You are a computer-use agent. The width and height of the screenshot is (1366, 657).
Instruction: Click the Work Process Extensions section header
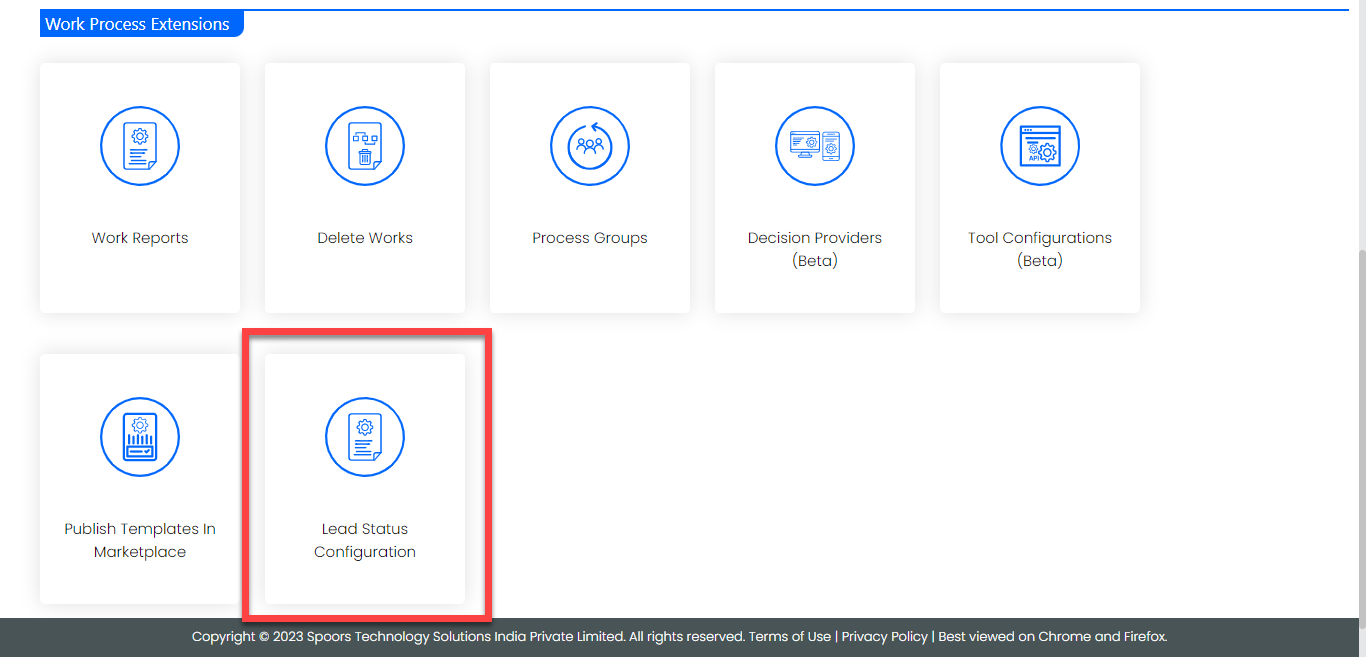[x=138, y=24]
